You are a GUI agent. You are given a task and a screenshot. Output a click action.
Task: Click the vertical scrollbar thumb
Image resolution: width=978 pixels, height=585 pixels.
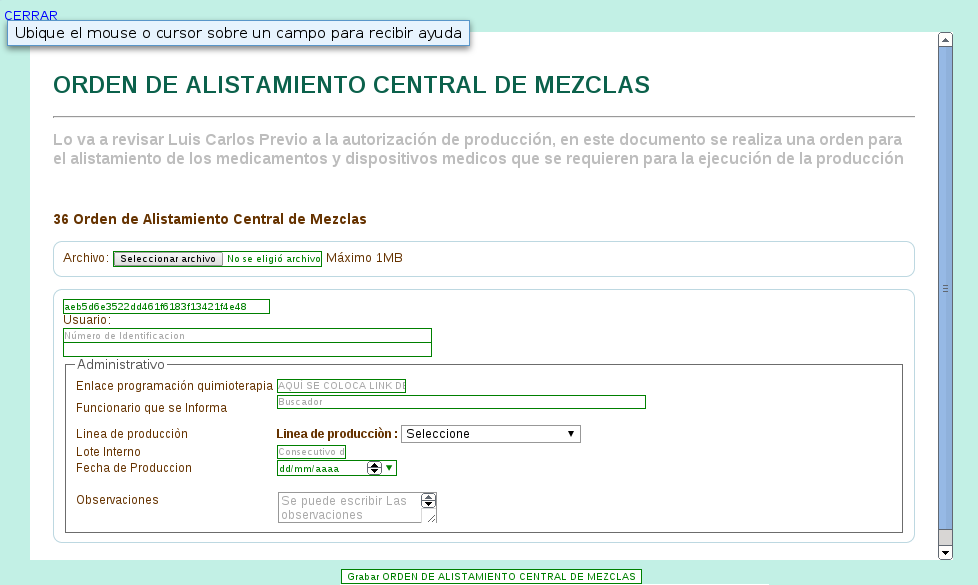[x=945, y=288]
